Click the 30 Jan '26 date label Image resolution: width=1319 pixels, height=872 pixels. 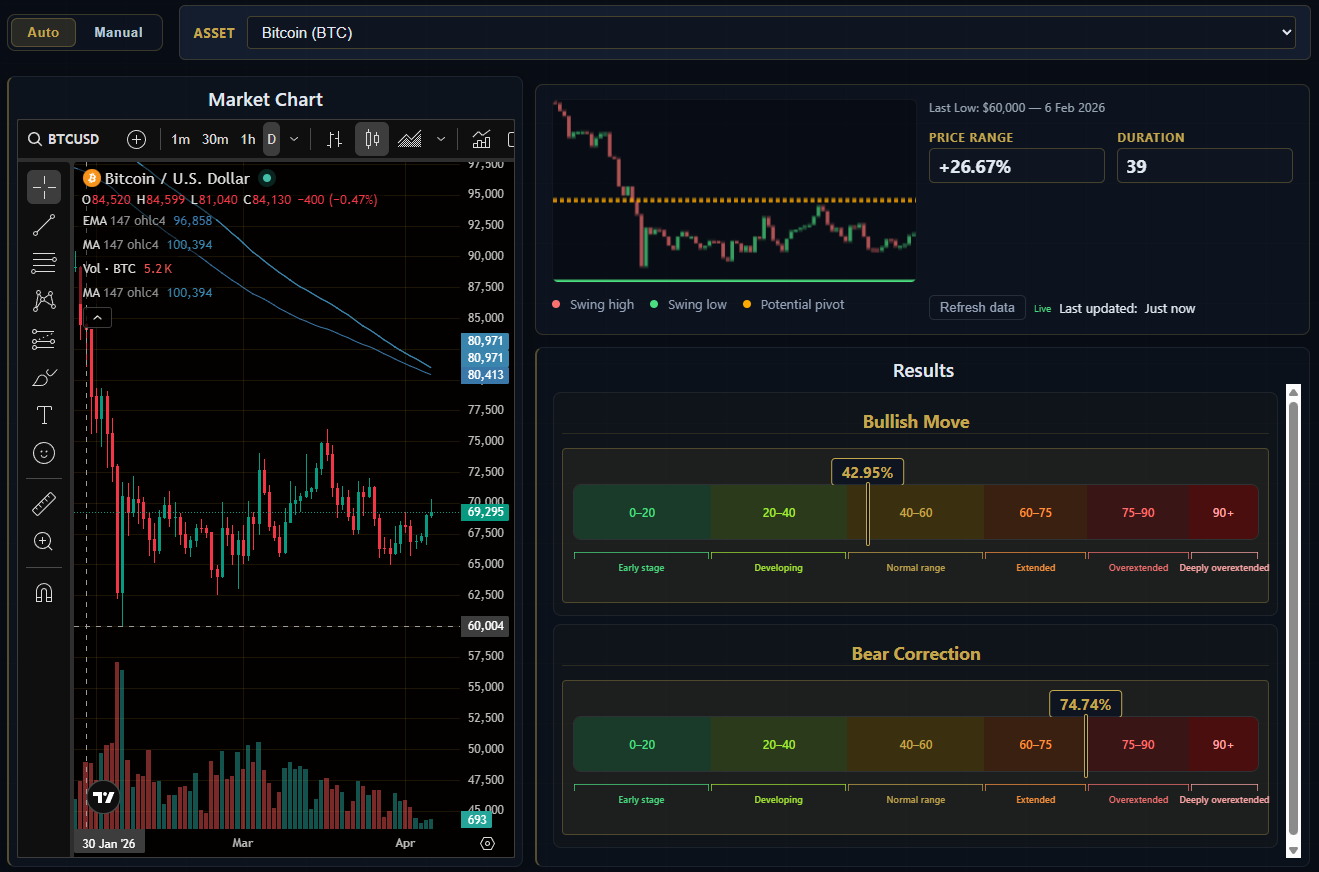pos(109,843)
